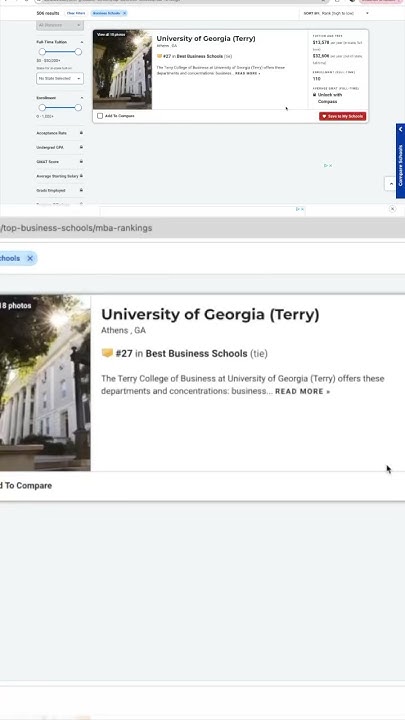405x720 pixels.
Task: Open University of Georgia (Terry) title in small page view
Action: point(206,39)
